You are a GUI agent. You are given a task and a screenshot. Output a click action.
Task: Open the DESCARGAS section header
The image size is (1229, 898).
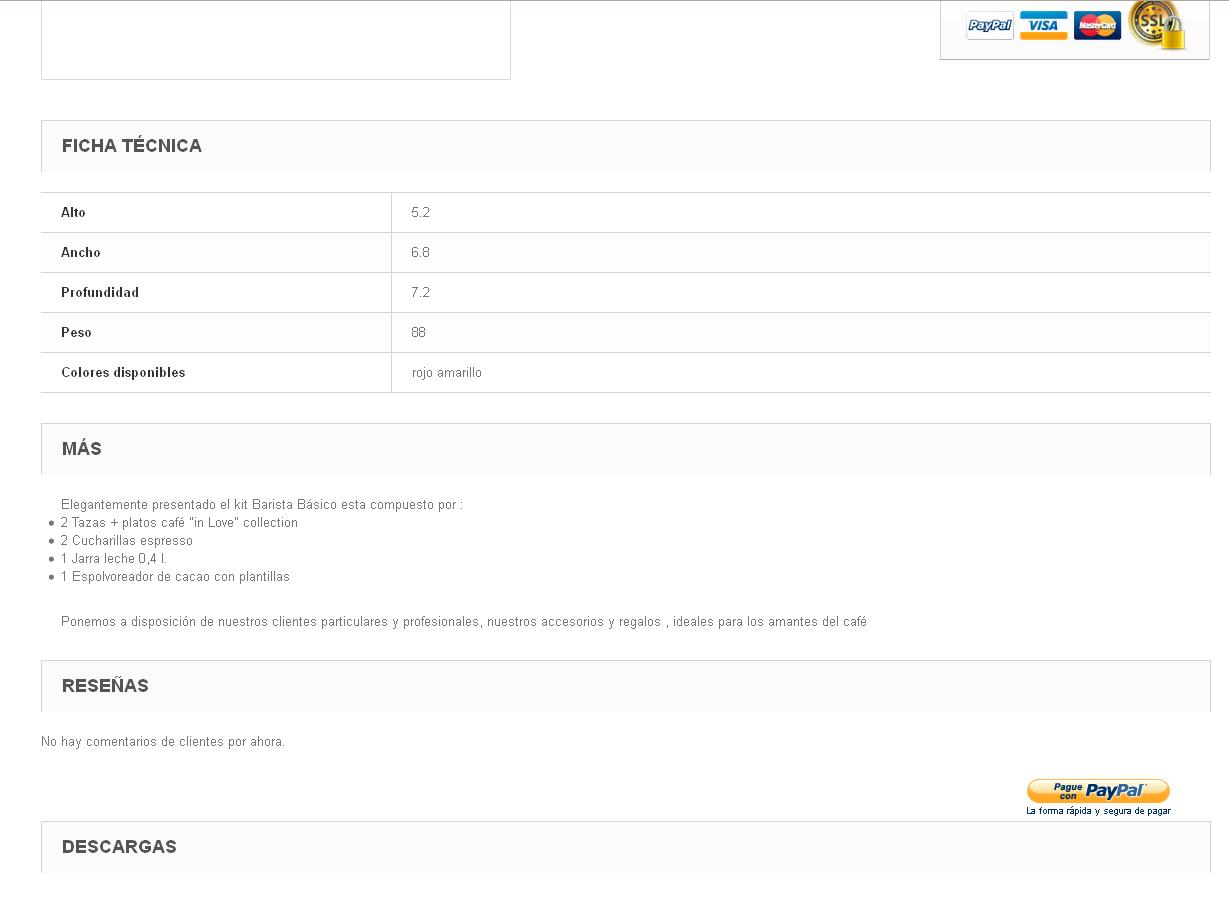[x=626, y=847]
